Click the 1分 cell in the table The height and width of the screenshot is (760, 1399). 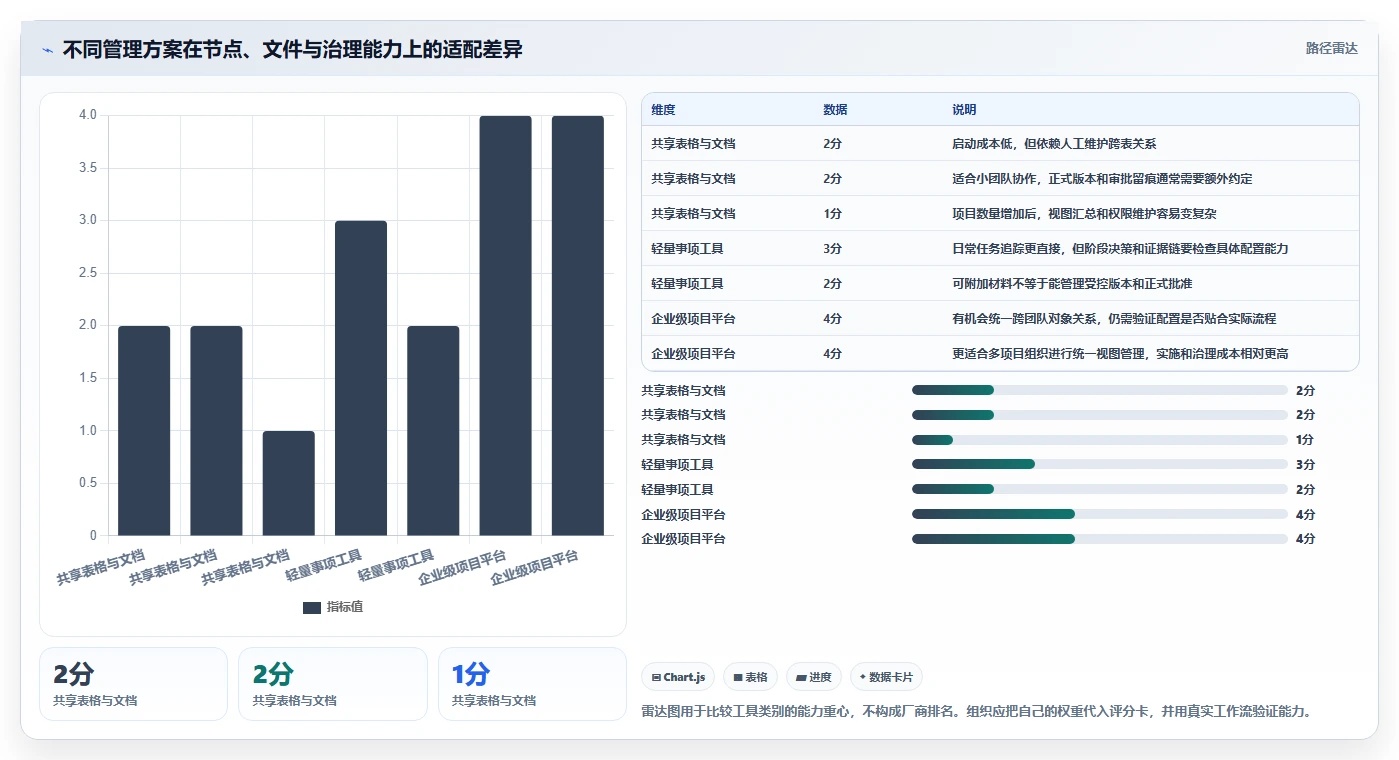pyautogui.click(x=832, y=214)
